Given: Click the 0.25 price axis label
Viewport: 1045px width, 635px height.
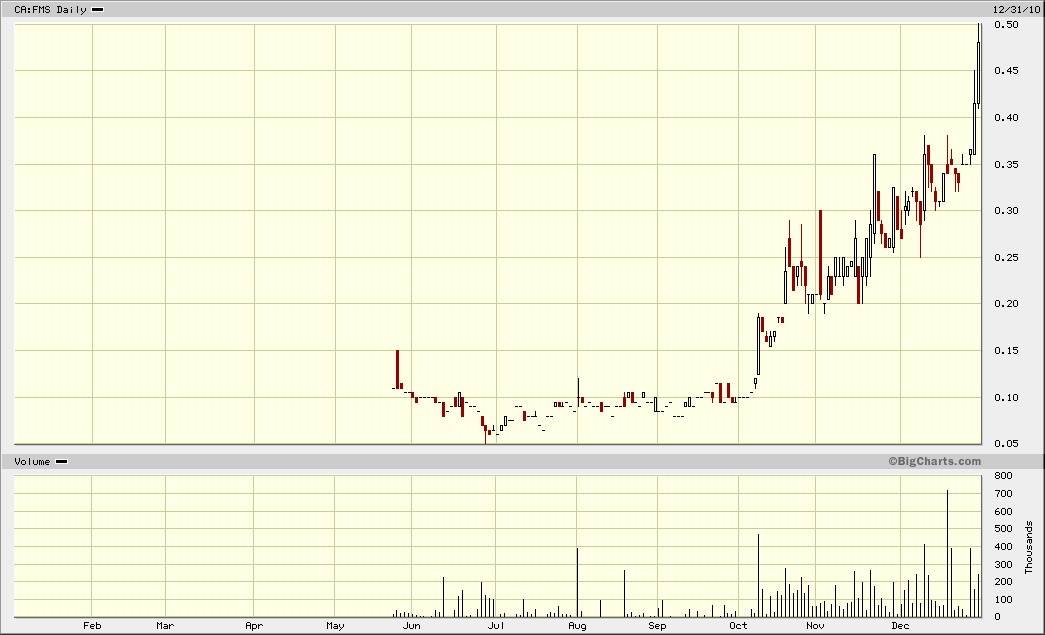Looking at the screenshot, I should [x=1006, y=257].
